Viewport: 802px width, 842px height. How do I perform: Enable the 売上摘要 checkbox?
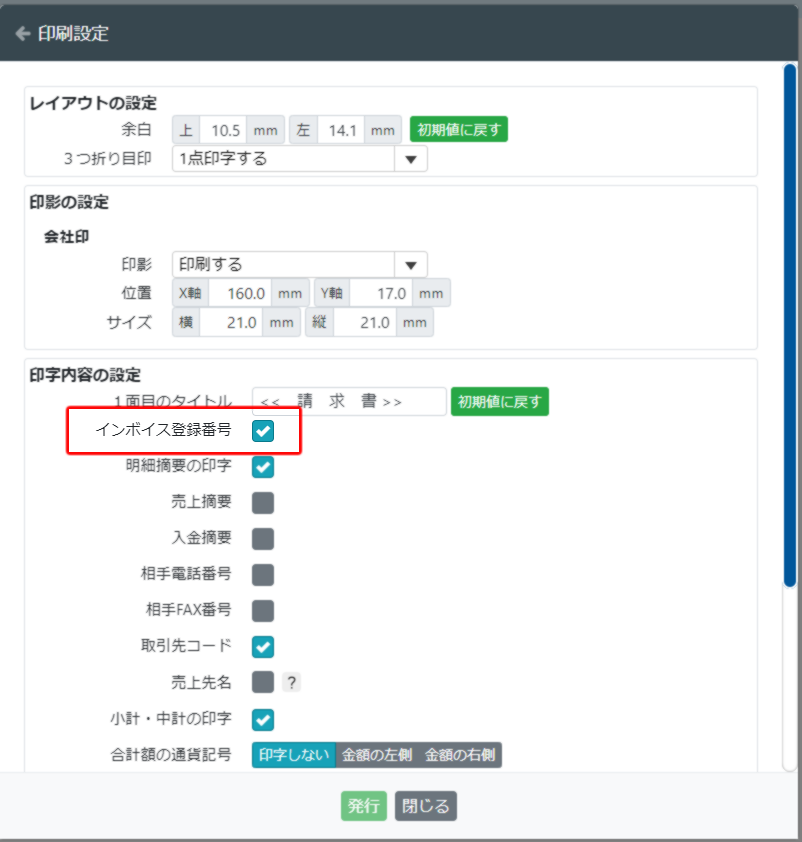pyautogui.click(x=262, y=503)
